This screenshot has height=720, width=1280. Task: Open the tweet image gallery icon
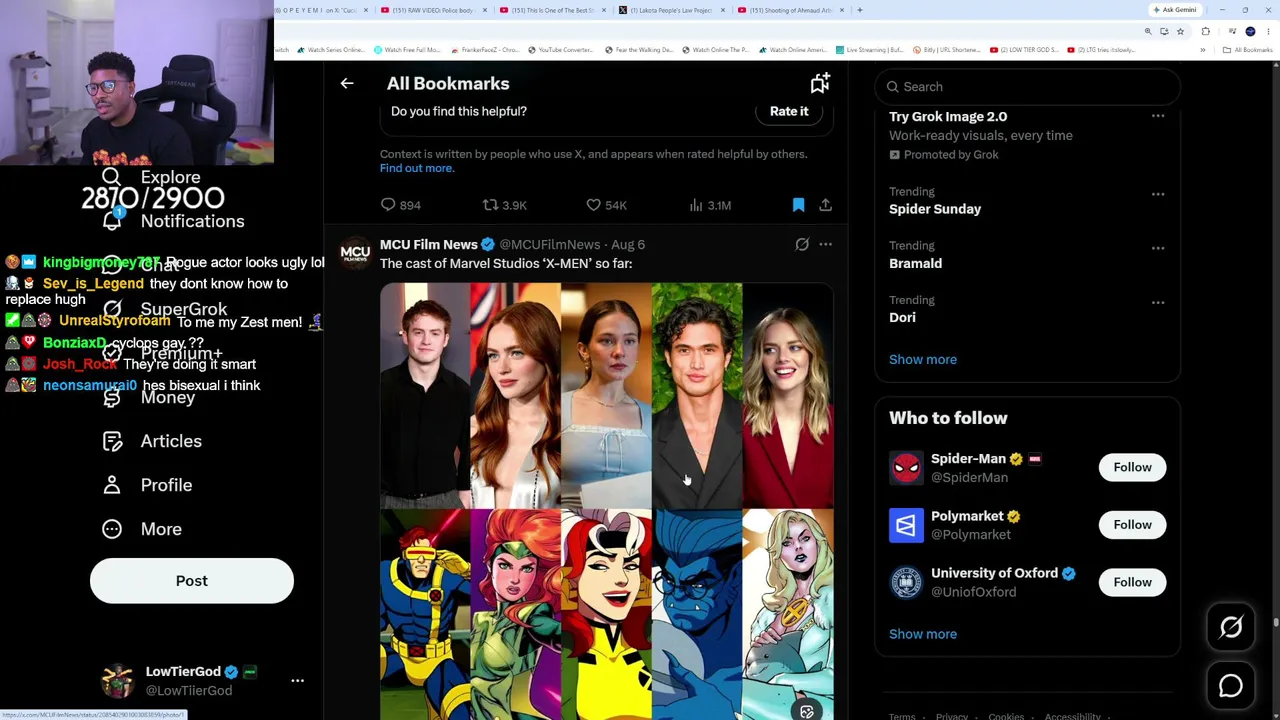(x=807, y=712)
